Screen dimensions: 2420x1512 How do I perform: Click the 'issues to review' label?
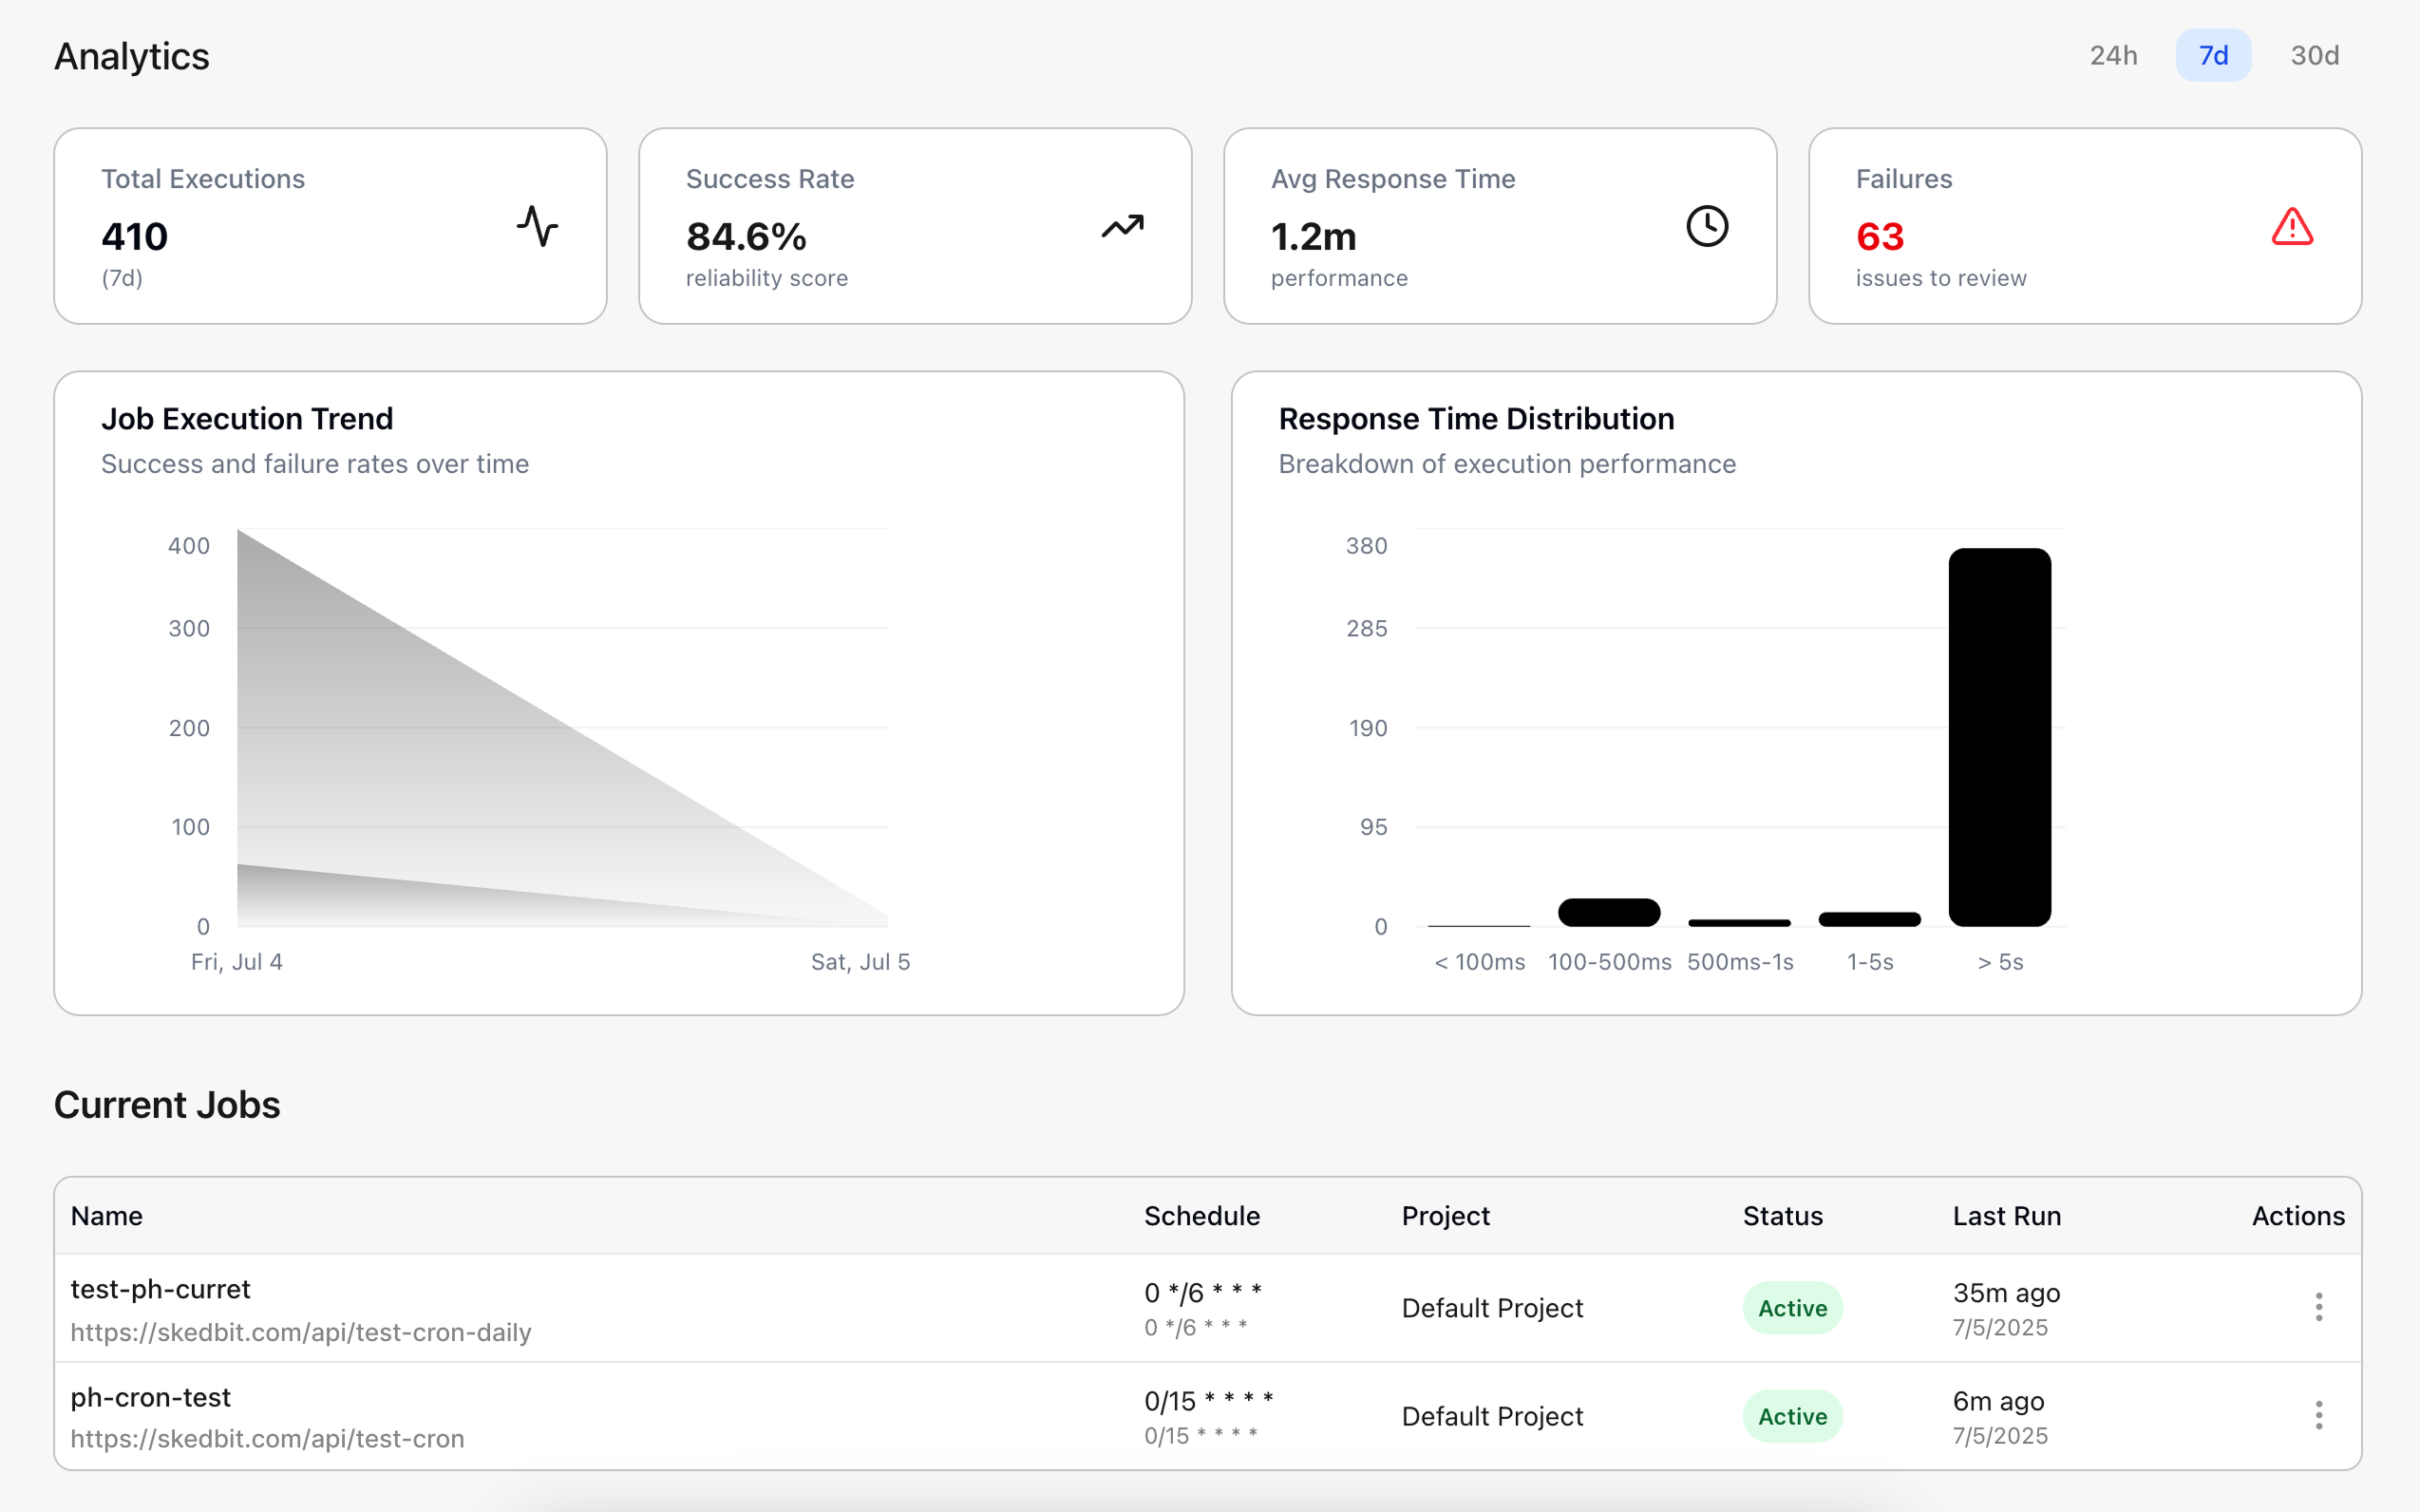pos(1941,278)
